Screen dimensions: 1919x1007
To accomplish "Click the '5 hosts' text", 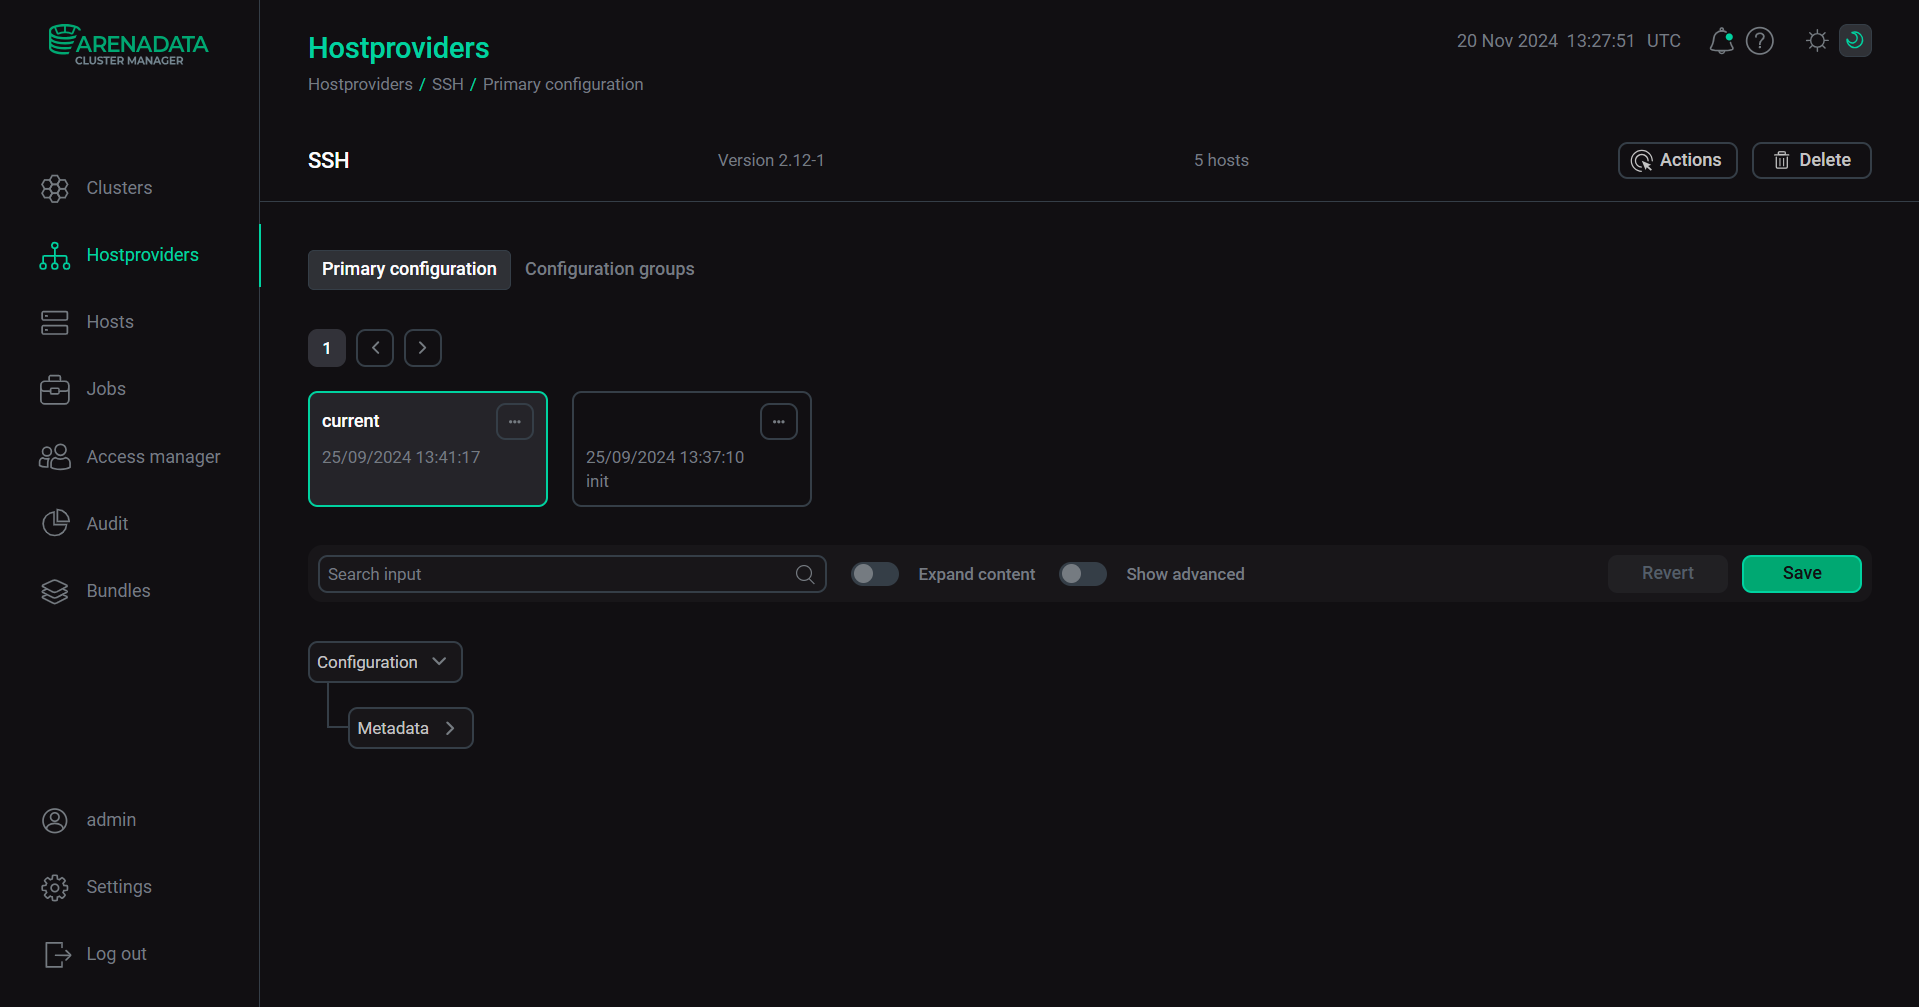I will click(x=1221, y=160).
